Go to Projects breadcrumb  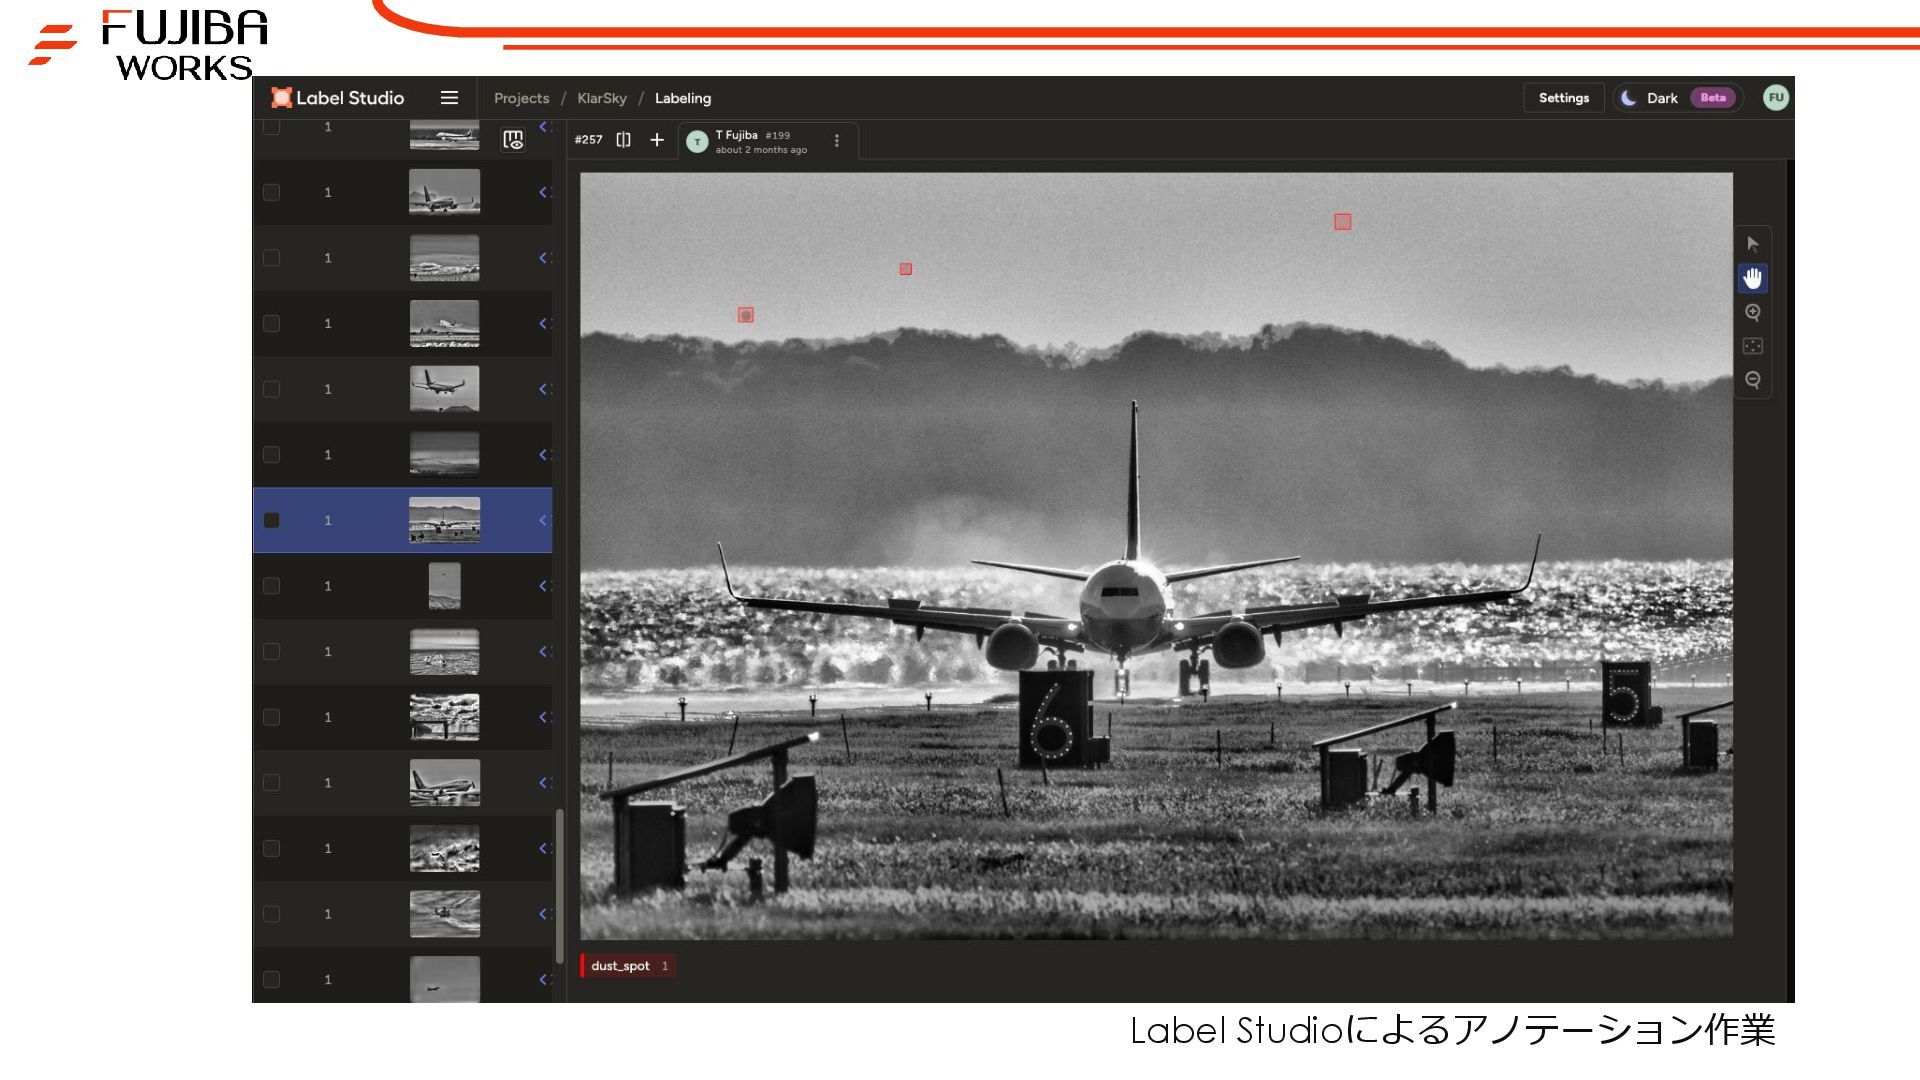[x=521, y=98]
